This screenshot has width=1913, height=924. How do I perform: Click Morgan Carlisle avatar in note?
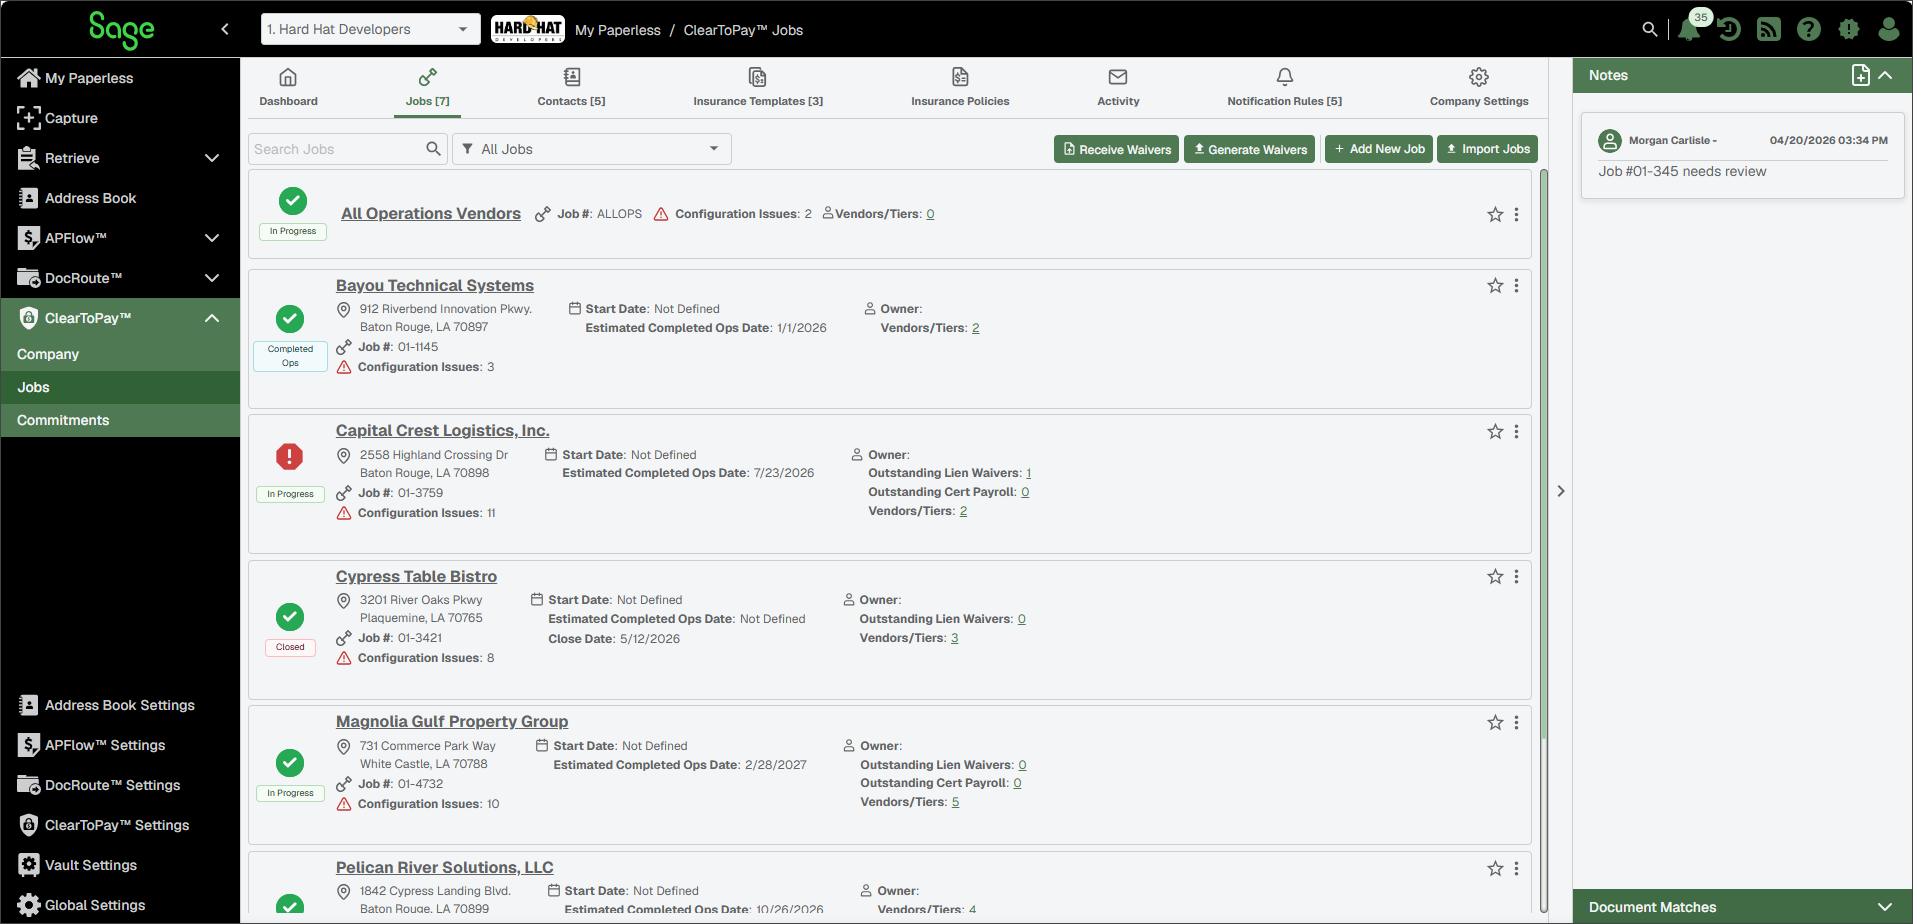coord(1610,141)
